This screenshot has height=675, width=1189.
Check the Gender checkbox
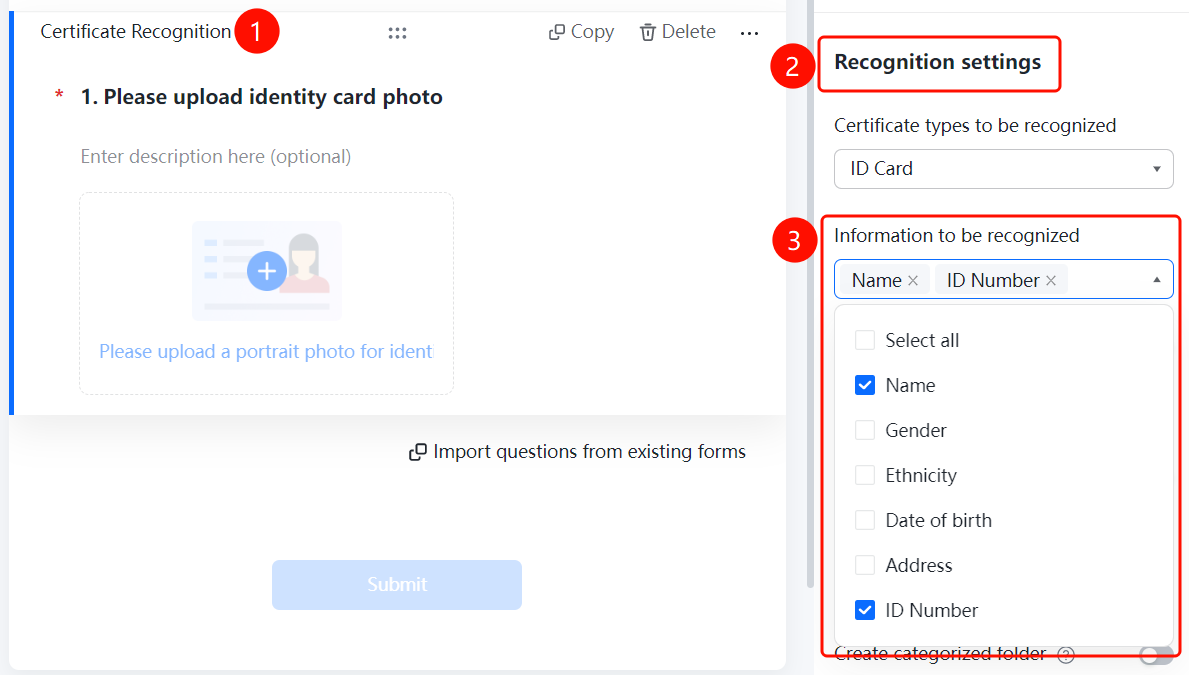864,430
